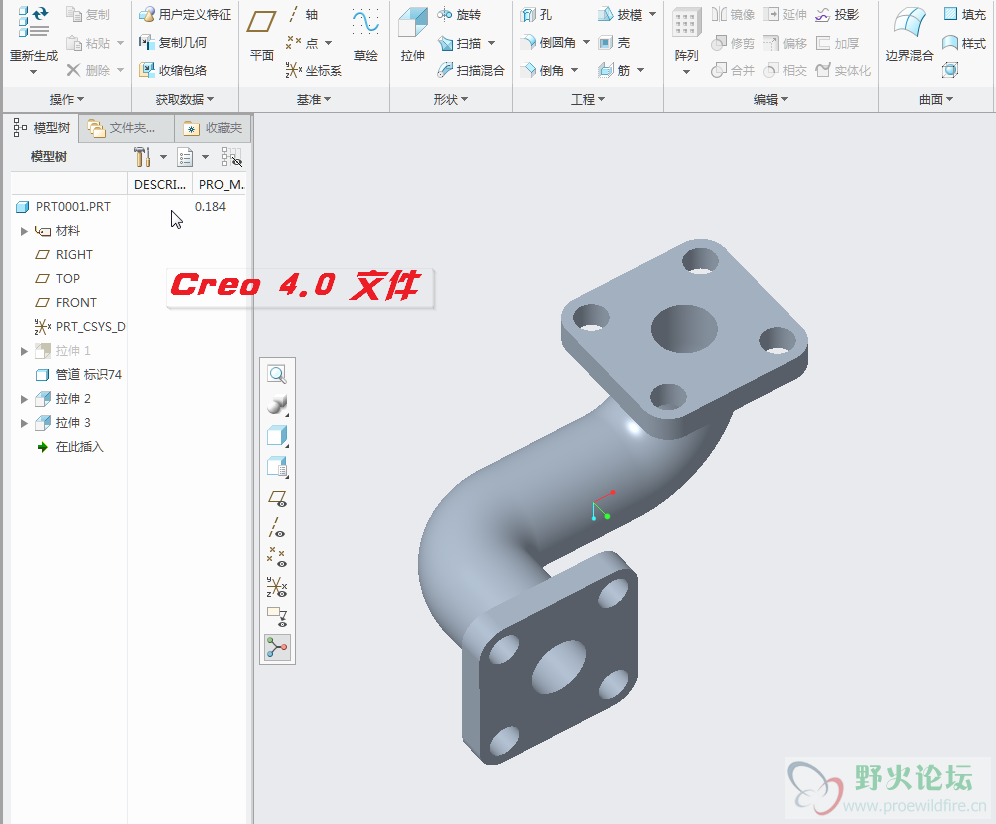Select the 扫描混合 swept blend tool
The width and height of the screenshot is (996, 824).
pos(471,70)
